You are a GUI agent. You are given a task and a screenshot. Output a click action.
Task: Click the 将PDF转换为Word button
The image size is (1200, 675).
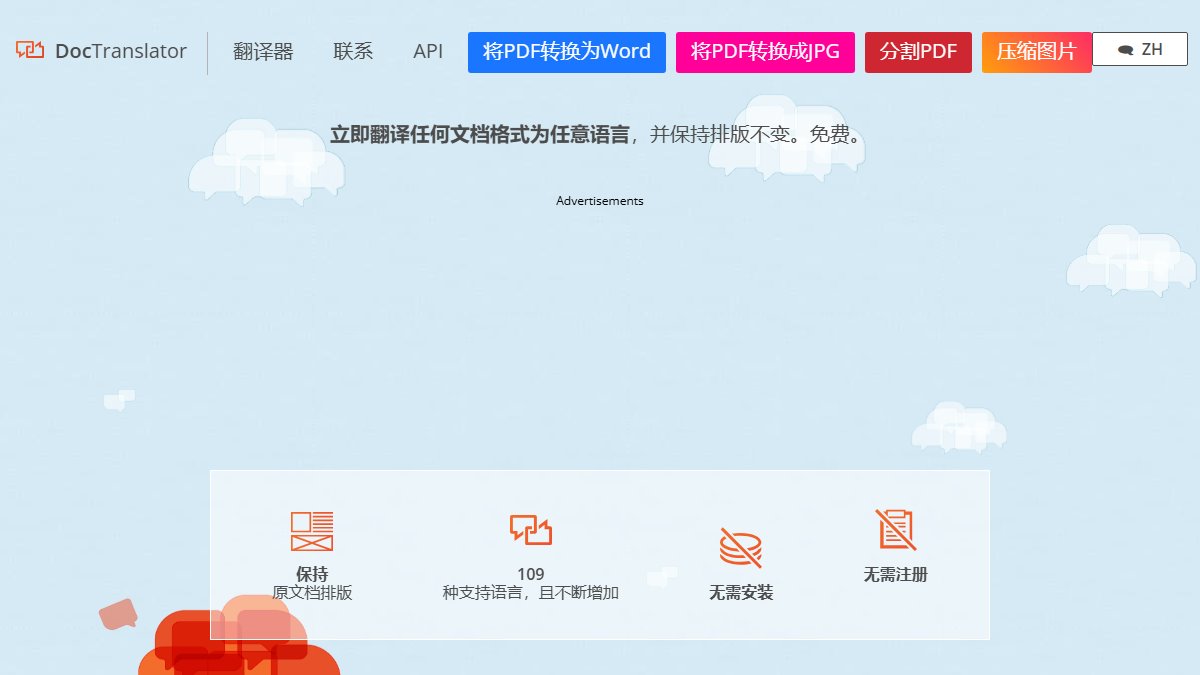click(567, 52)
